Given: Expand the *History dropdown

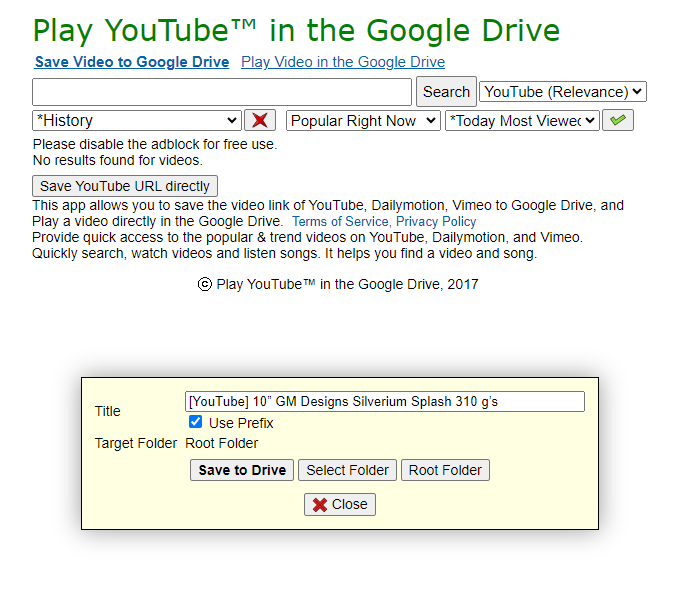Looking at the screenshot, I should pos(137,120).
